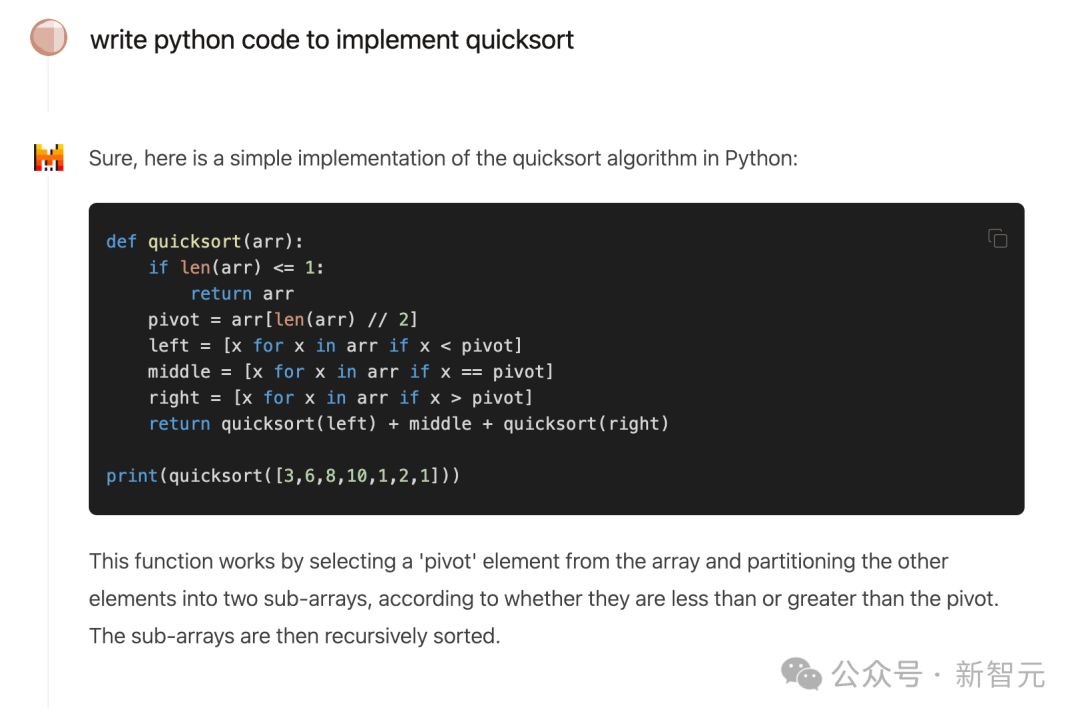Click the 'right = [...]' list comprehension line
The height and width of the screenshot is (718, 1080).
click(340, 397)
